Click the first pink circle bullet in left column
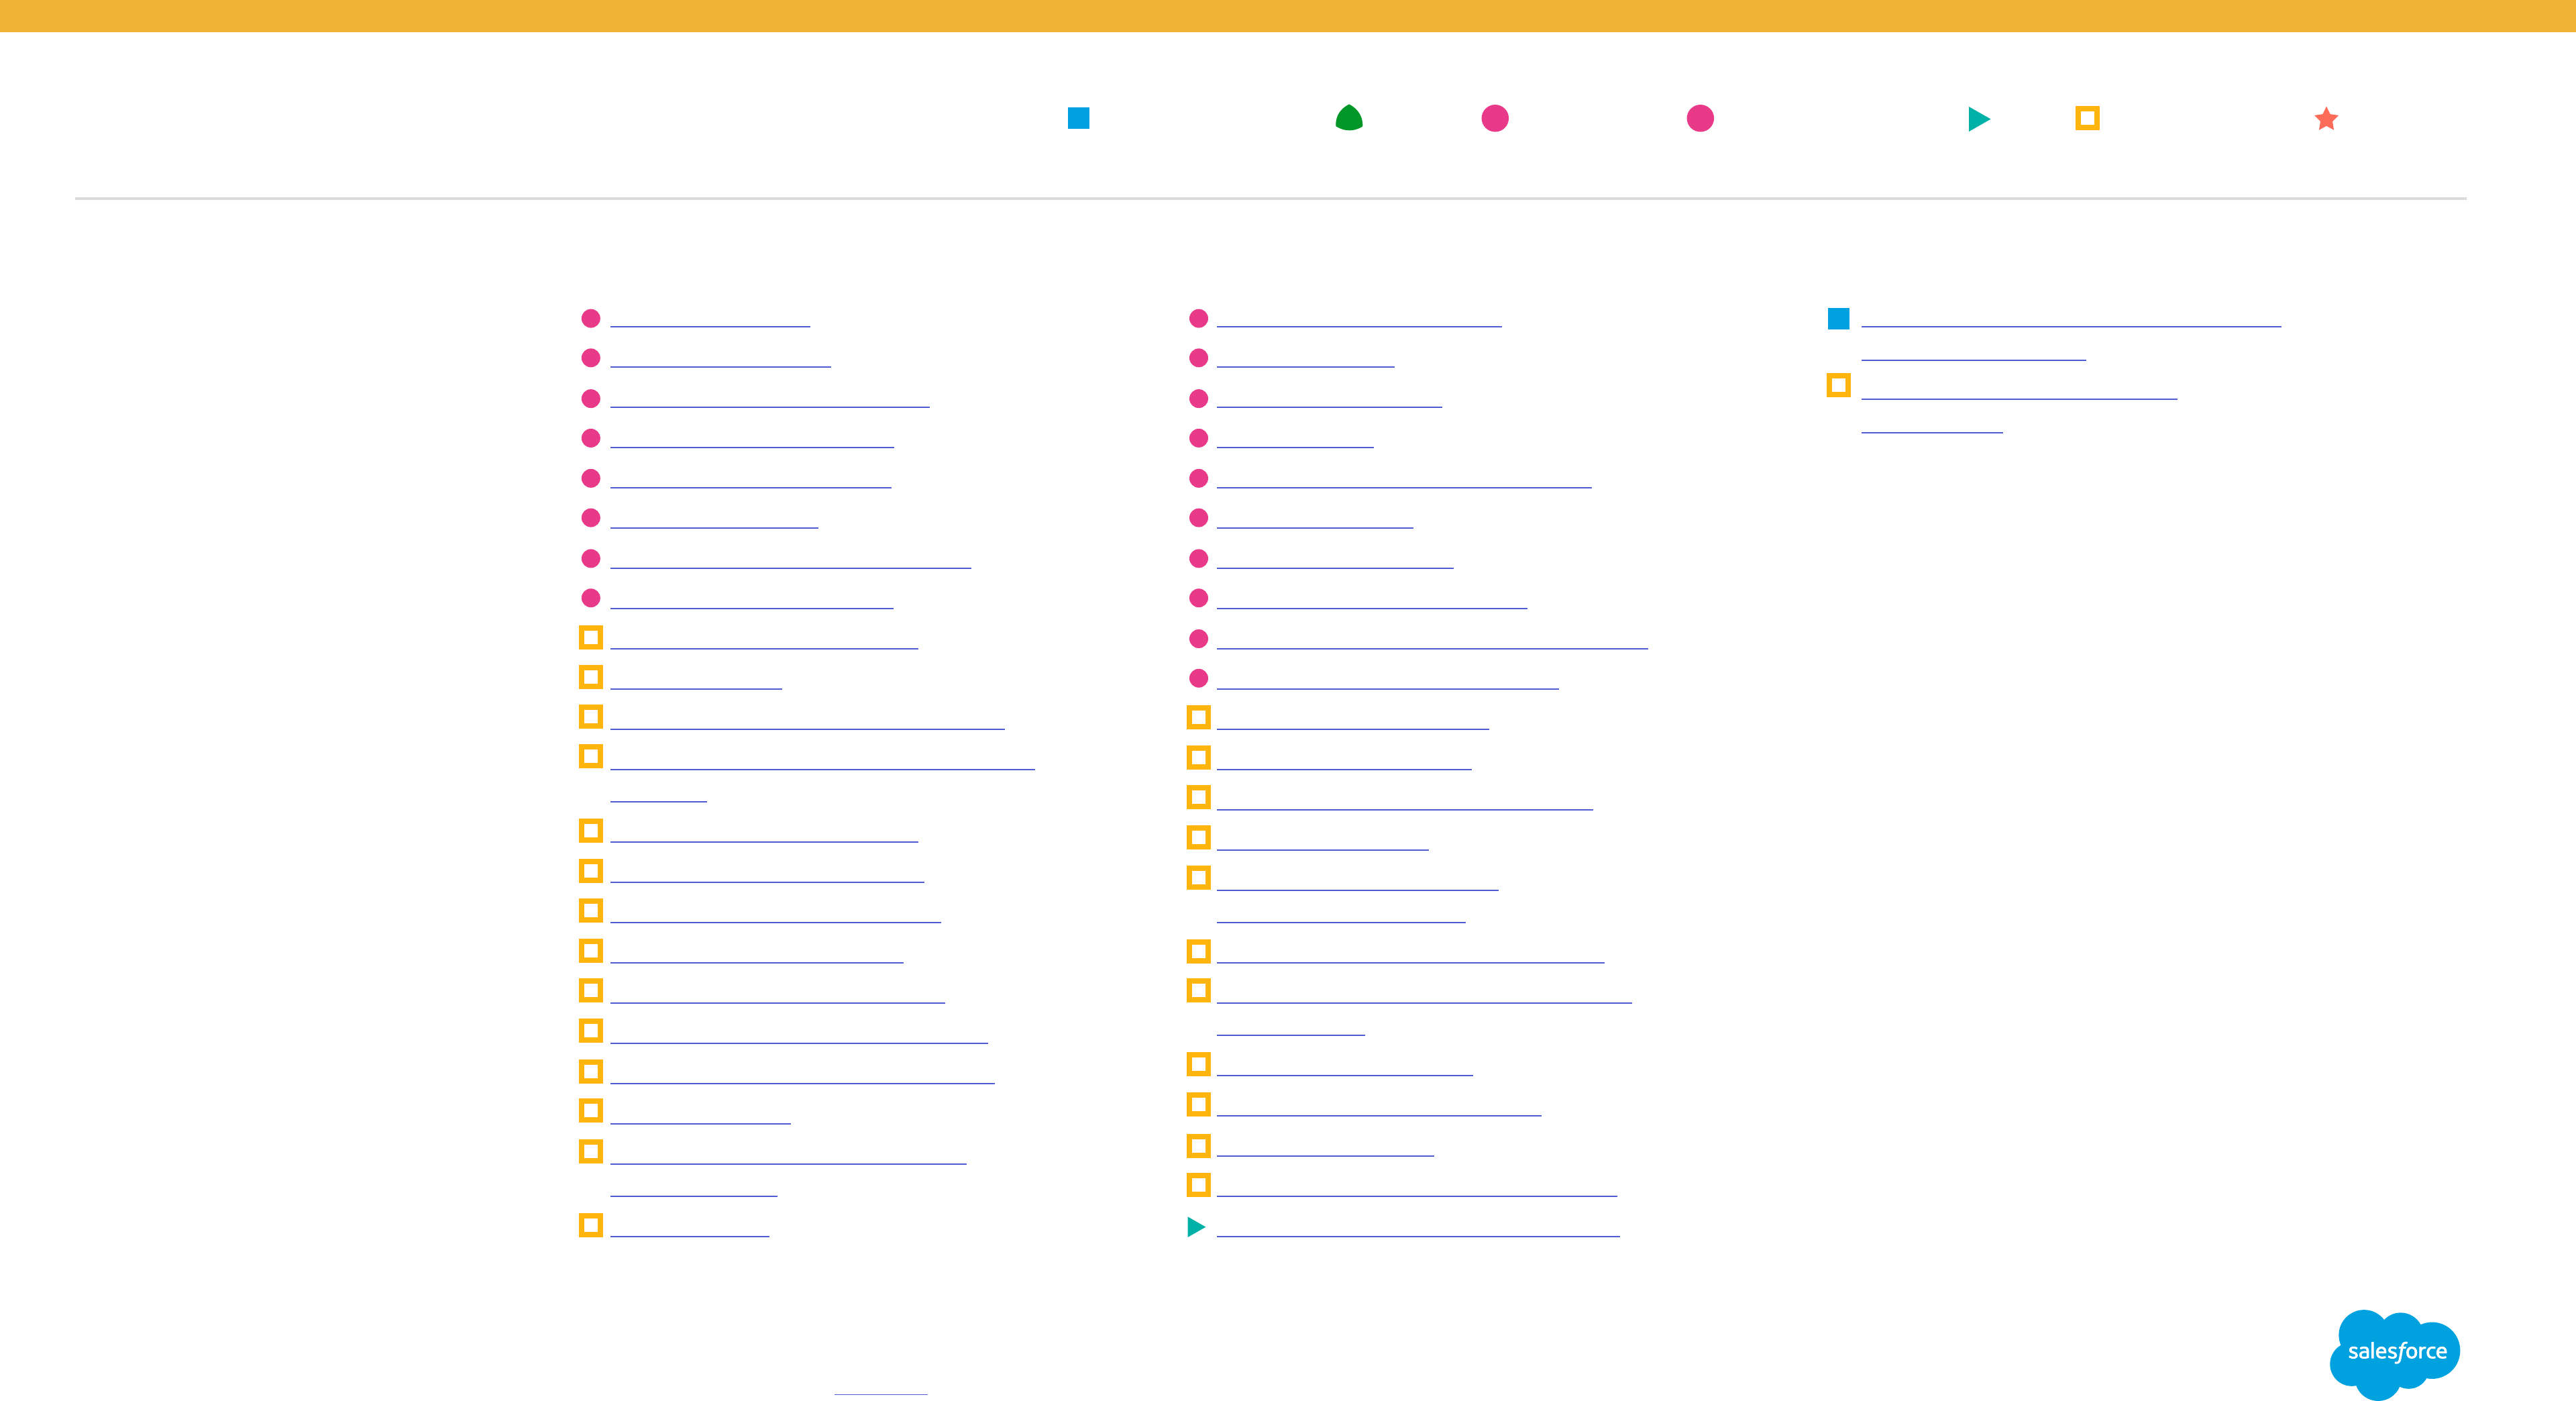2576x1401 pixels. coord(591,318)
